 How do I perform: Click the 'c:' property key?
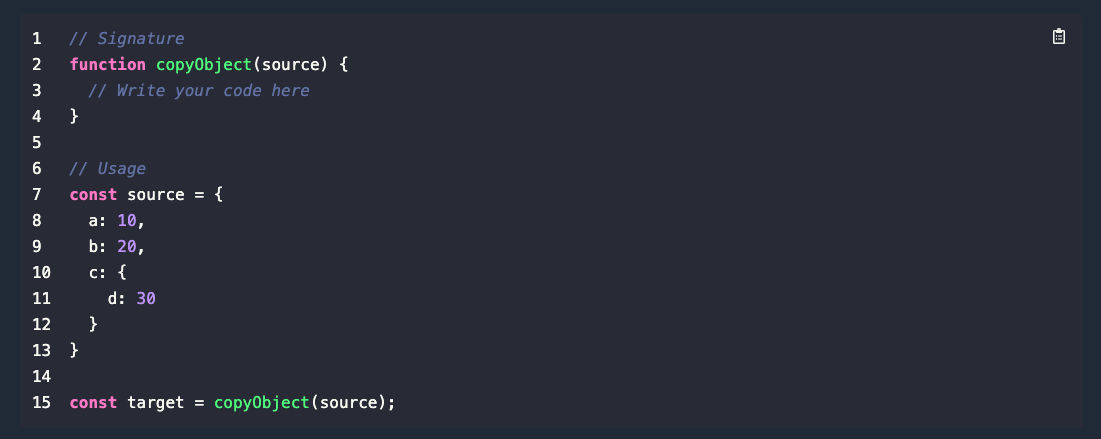(98, 273)
